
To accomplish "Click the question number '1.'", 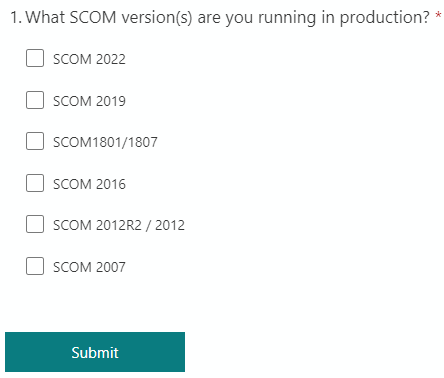I will pos(16,17).
